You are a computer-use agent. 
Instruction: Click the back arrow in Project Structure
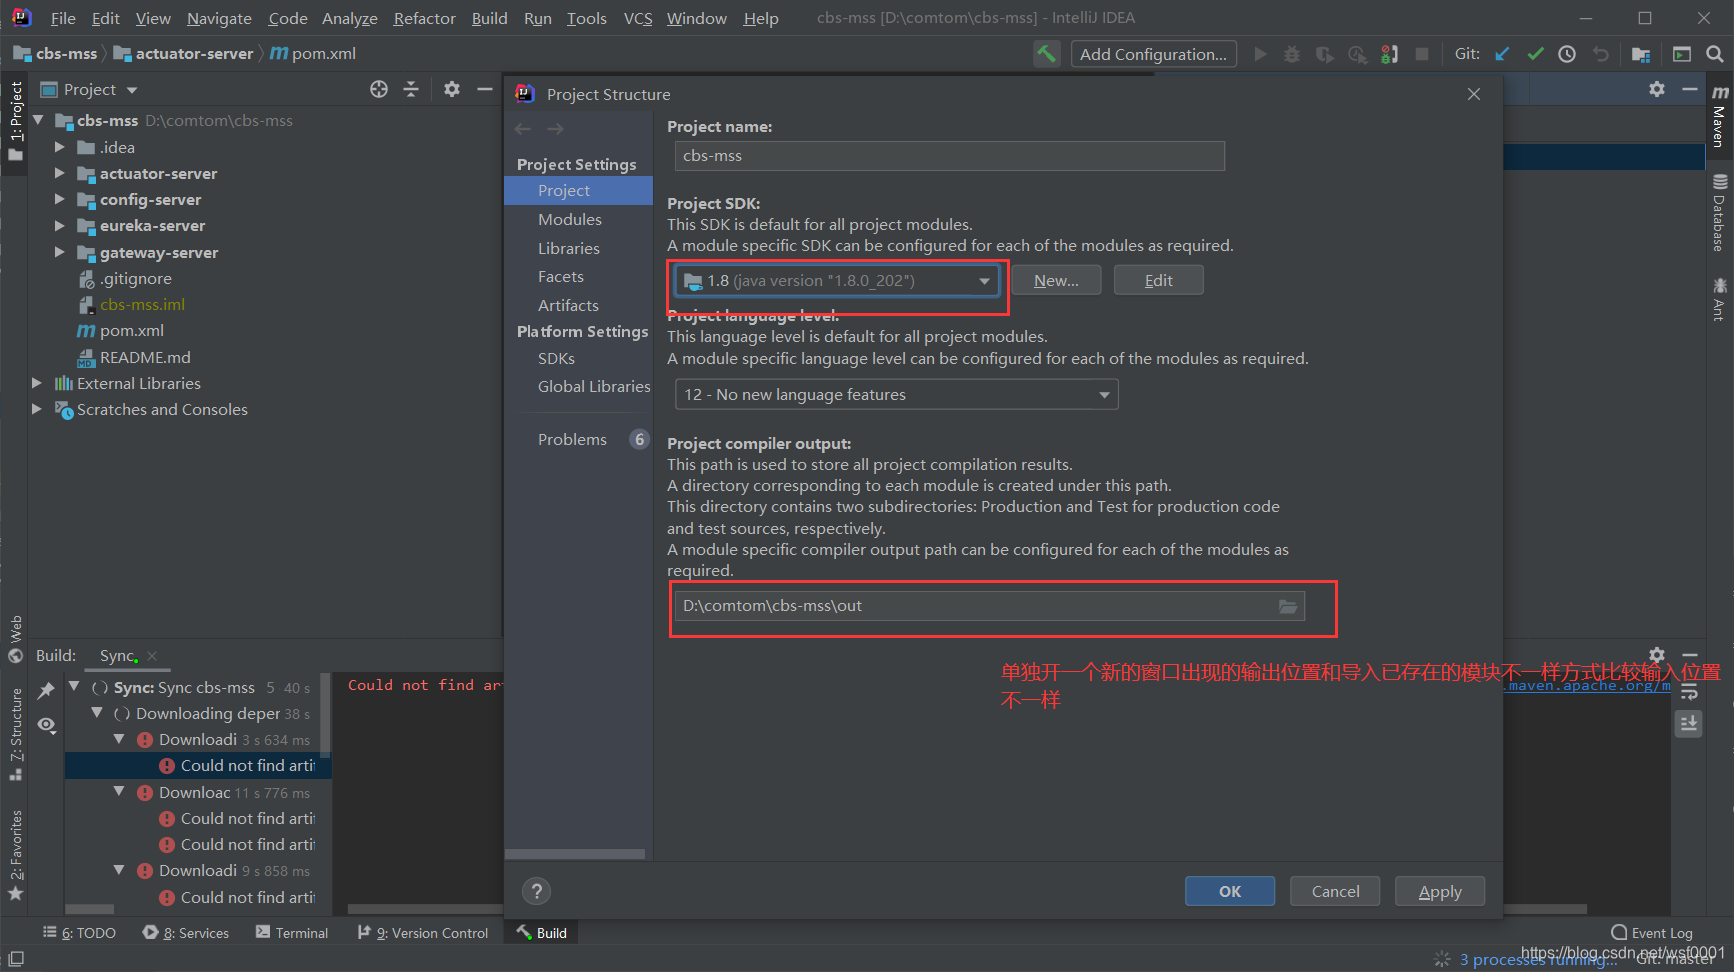click(x=523, y=129)
